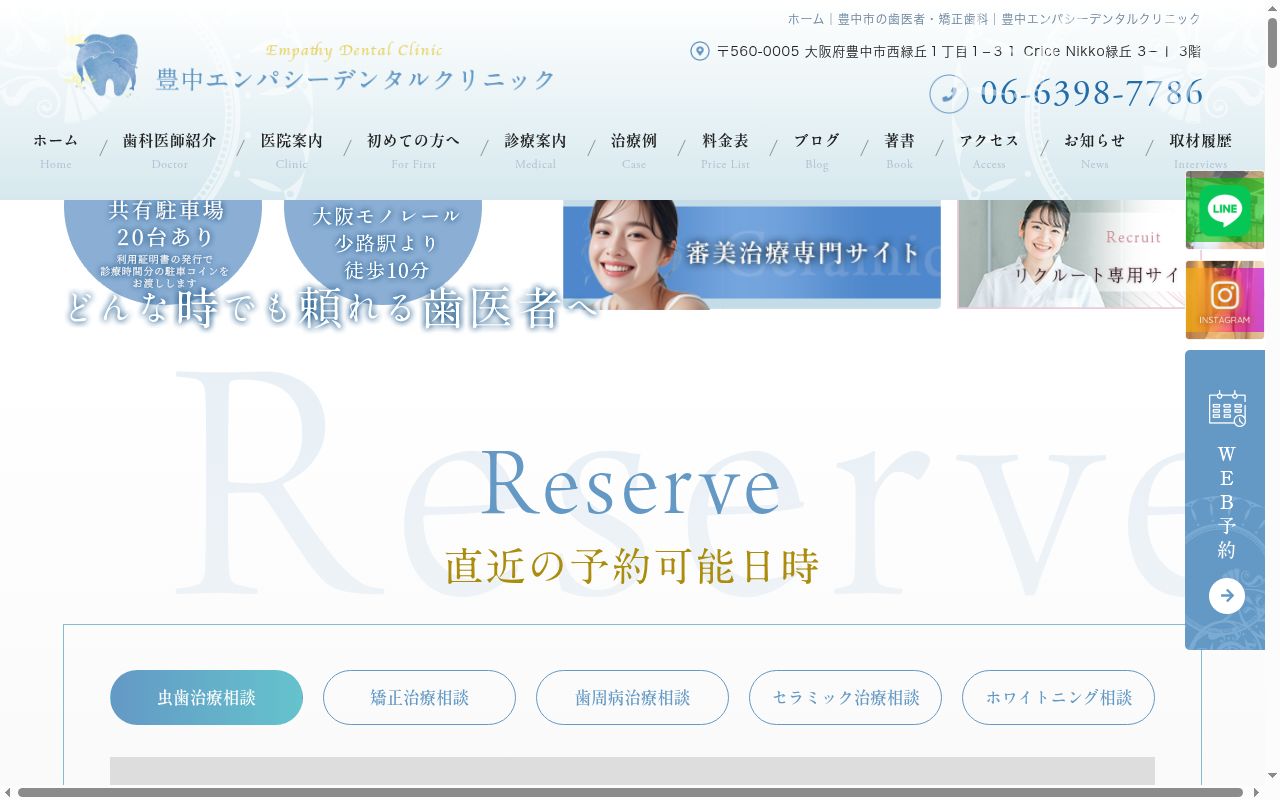Click the 直近の予約可能日時 heading
The height and width of the screenshot is (800, 1280).
(x=632, y=566)
